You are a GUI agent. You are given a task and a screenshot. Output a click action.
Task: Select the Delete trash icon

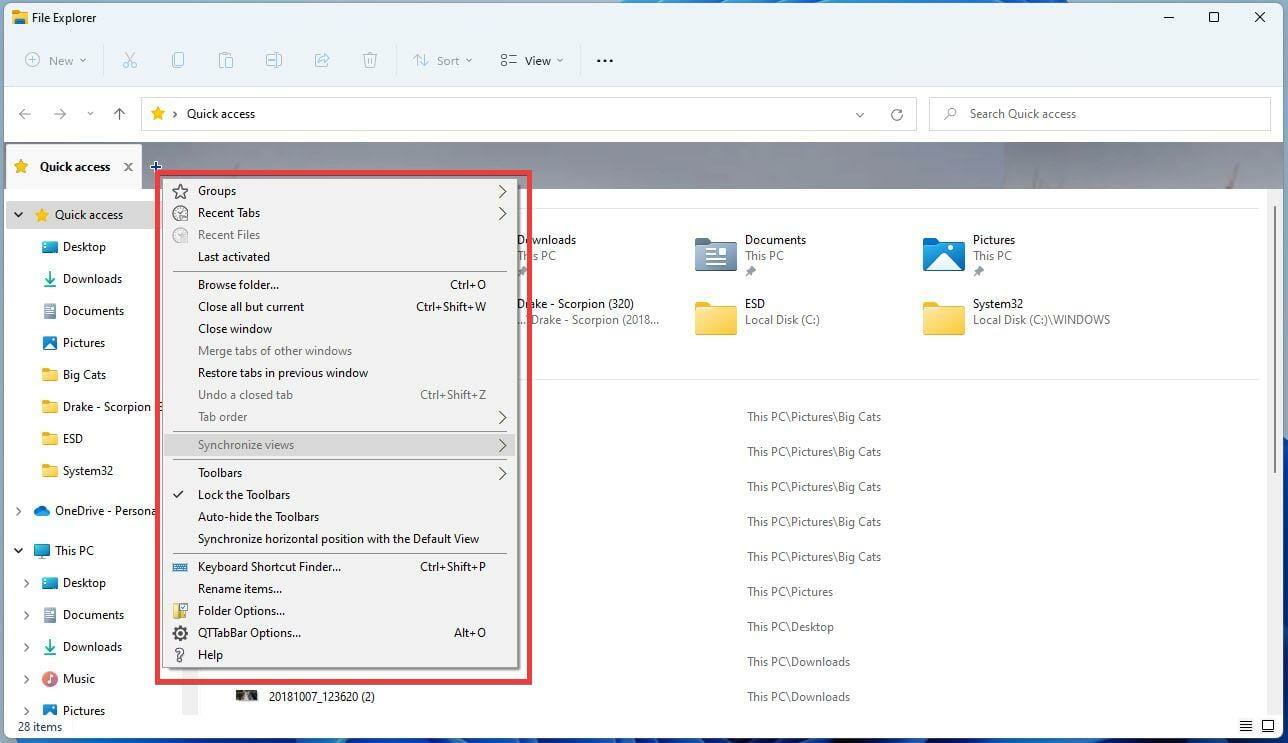[370, 60]
